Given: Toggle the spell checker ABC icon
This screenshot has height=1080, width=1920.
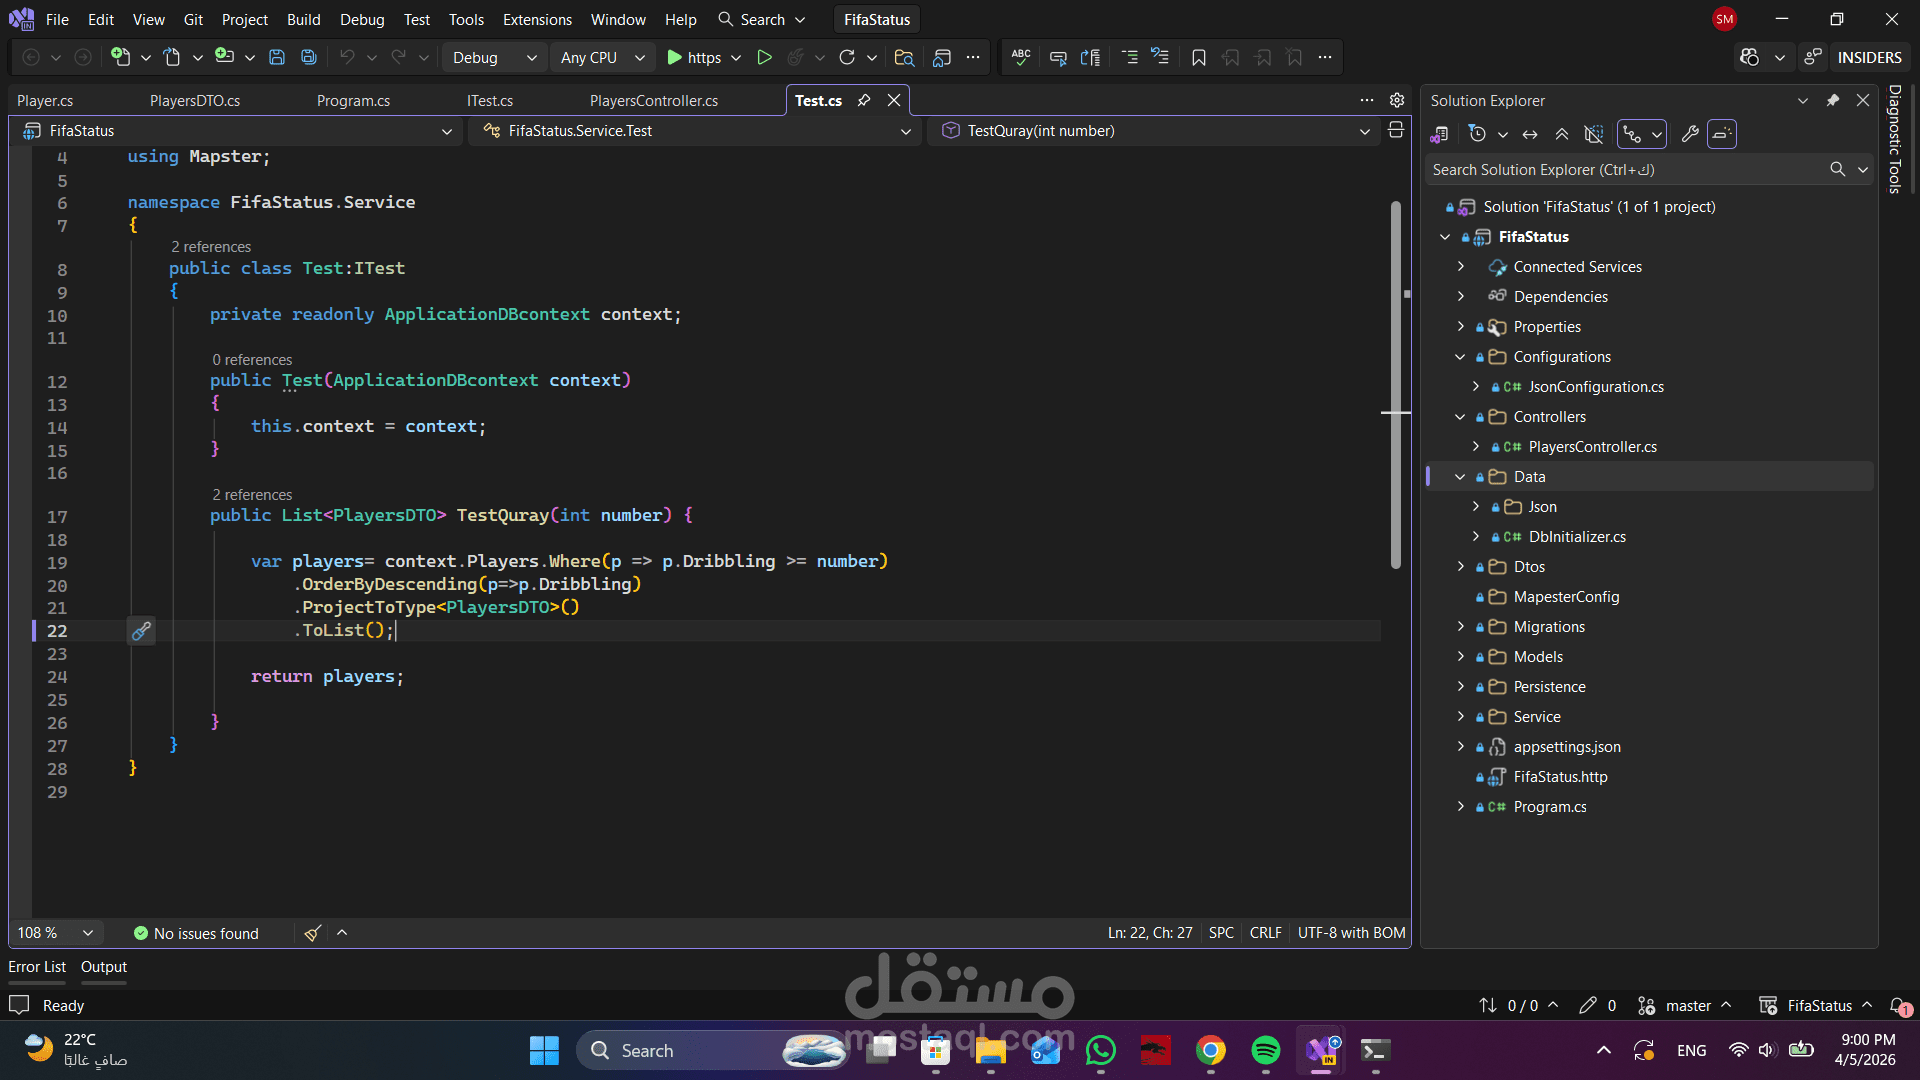Looking at the screenshot, I should tap(1020, 58).
